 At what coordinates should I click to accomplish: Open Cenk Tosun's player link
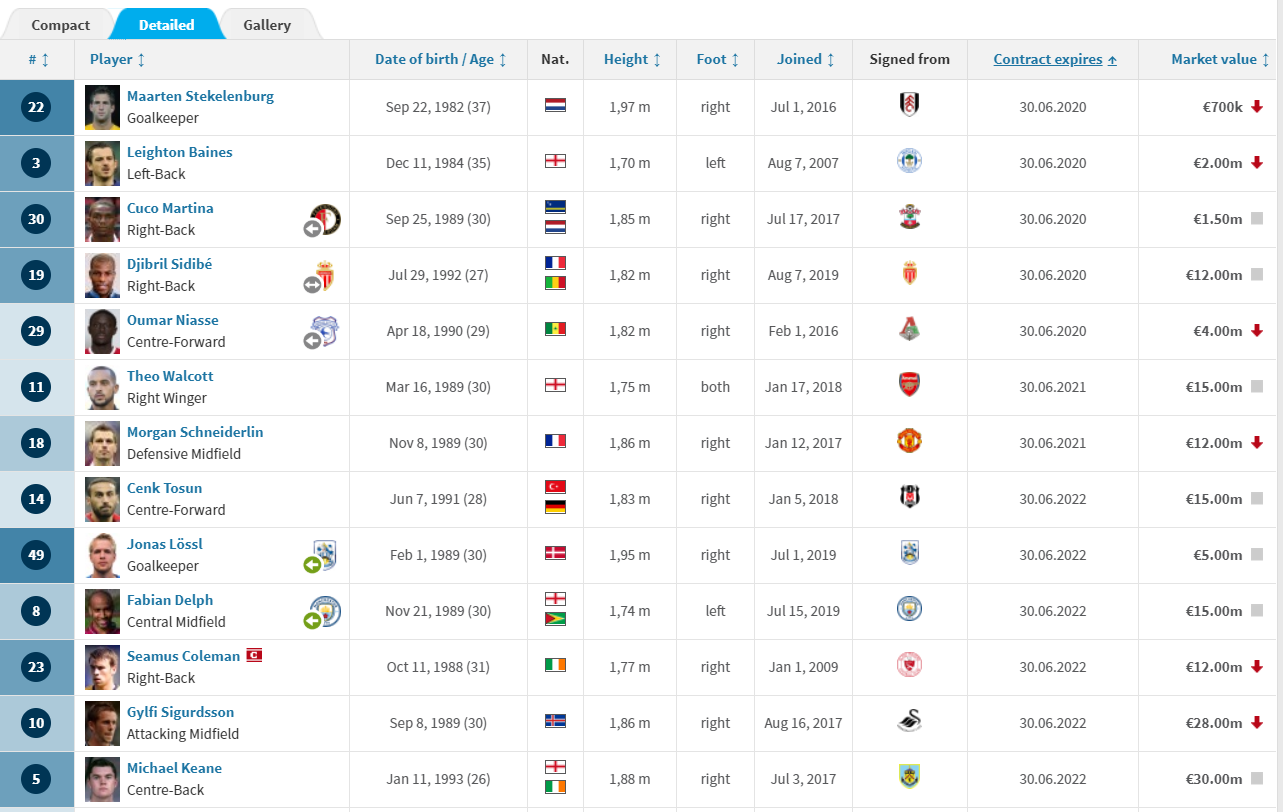164,488
